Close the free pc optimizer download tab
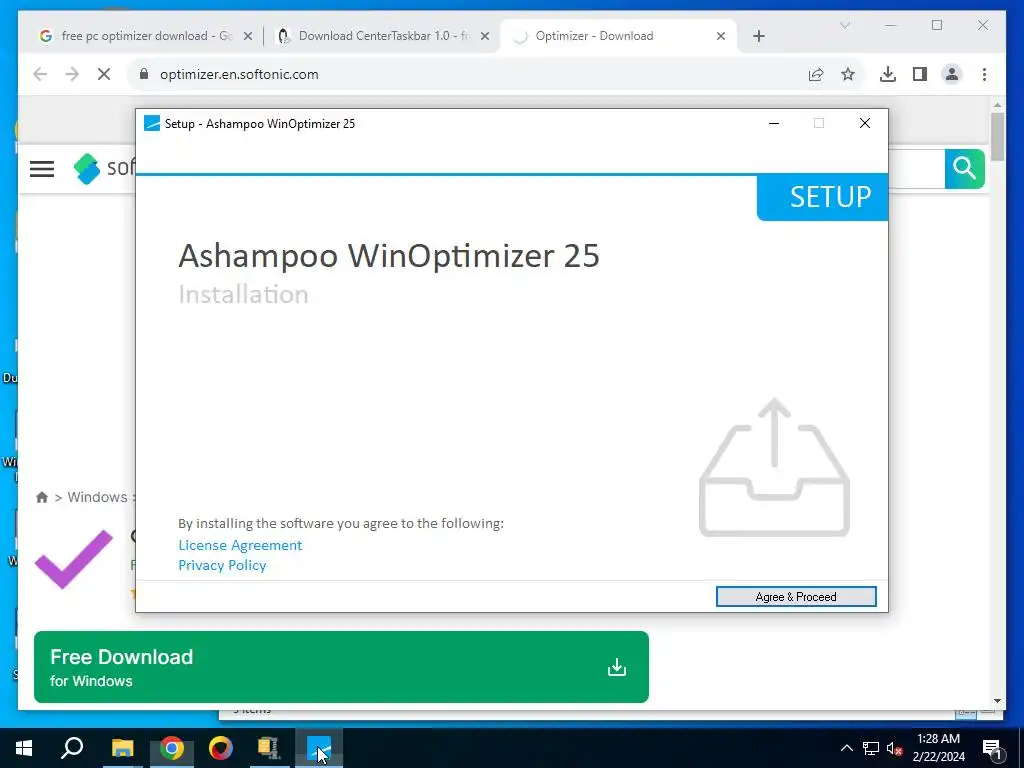1024x768 pixels. click(x=248, y=37)
